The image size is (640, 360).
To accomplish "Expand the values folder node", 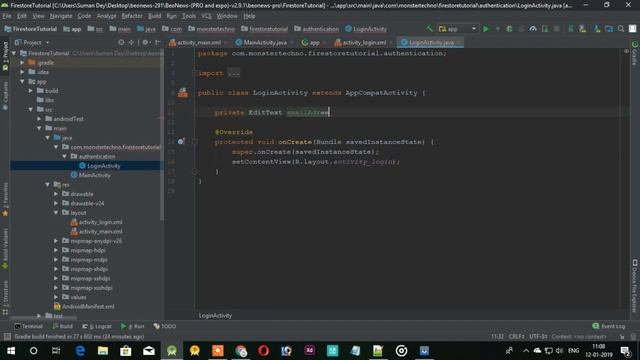I will (x=56, y=297).
